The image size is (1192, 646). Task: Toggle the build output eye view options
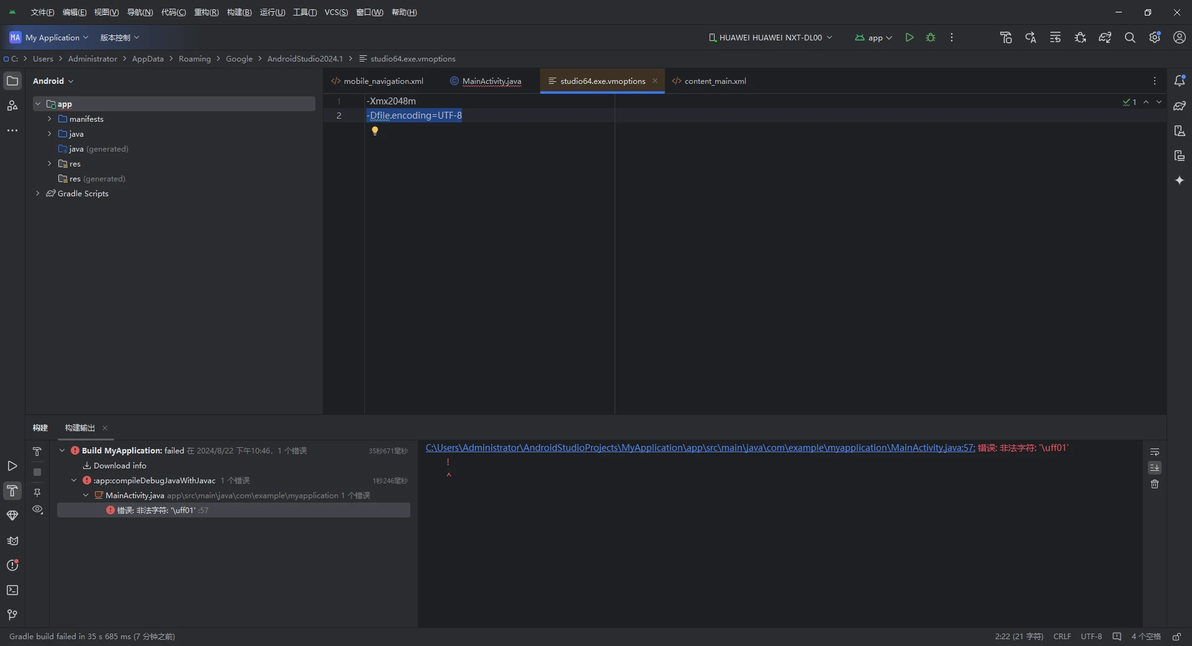(37, 509)
